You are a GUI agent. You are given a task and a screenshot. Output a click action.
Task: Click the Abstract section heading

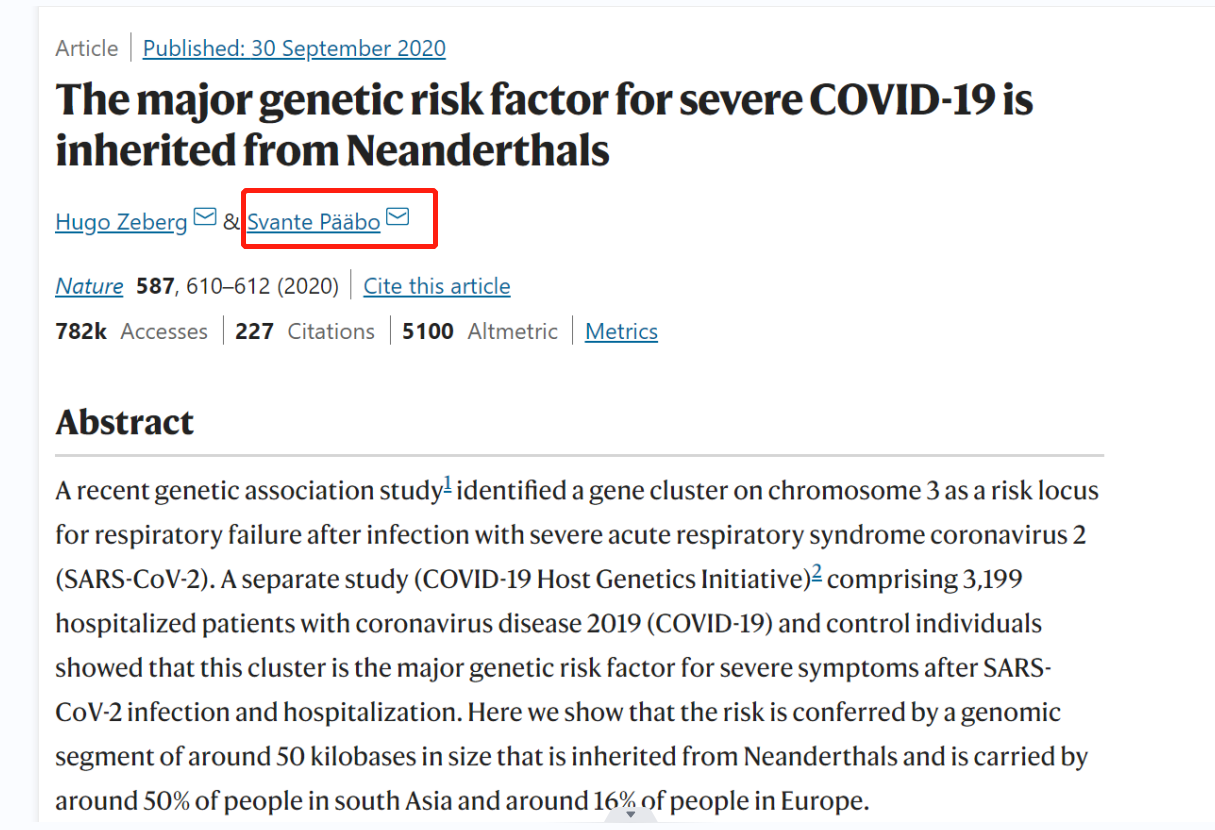124,423
